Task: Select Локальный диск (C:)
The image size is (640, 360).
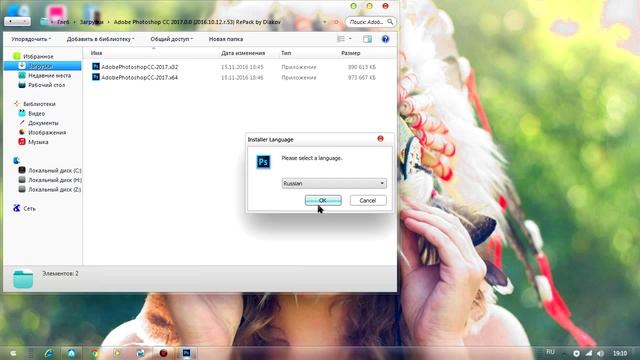Action: tap(54, 171)
